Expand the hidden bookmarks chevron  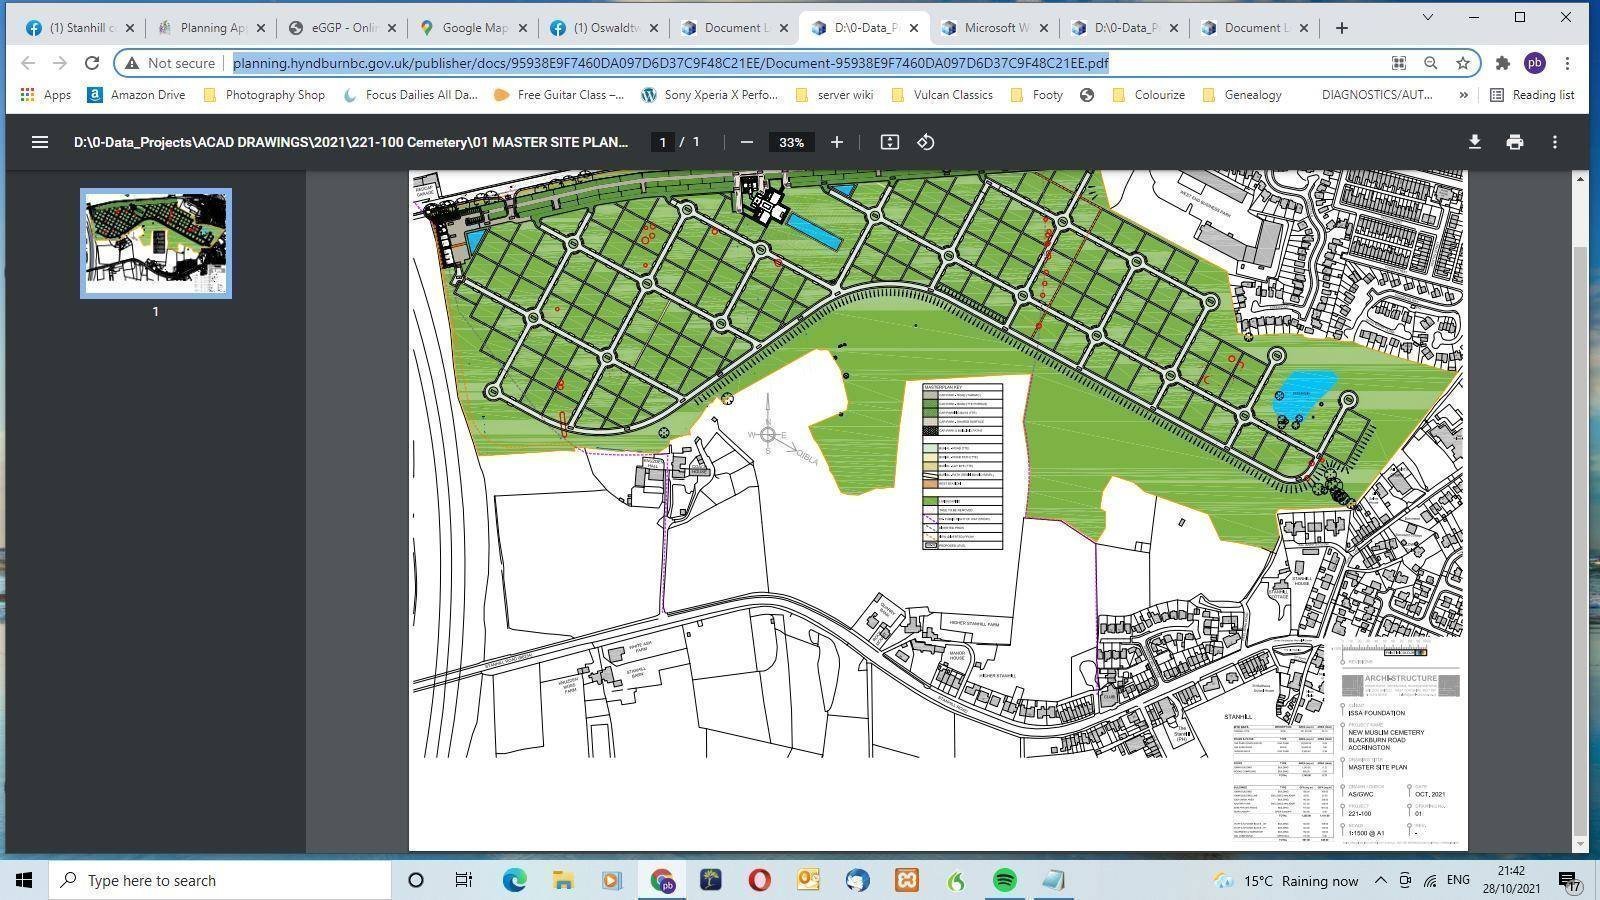coord(1463,95)
